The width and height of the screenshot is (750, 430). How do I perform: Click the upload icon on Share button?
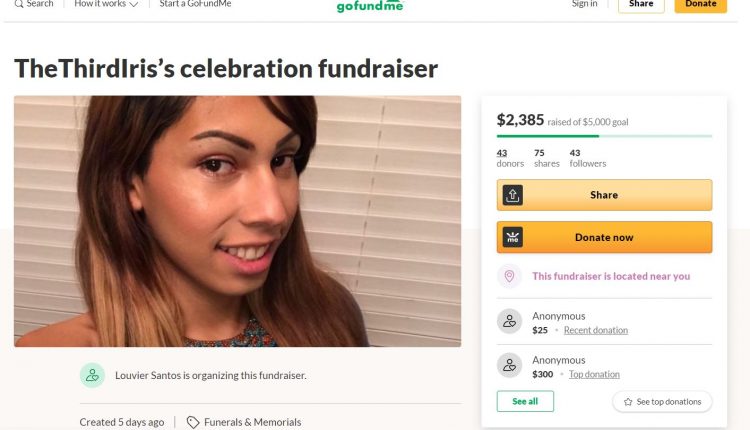pyautogui.click(x=513, y=195)
